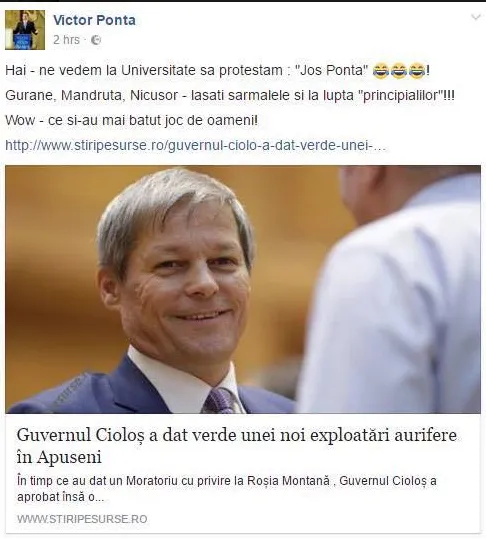
Task: Click the Victor Ponta name link
Action: pos(94,20)
